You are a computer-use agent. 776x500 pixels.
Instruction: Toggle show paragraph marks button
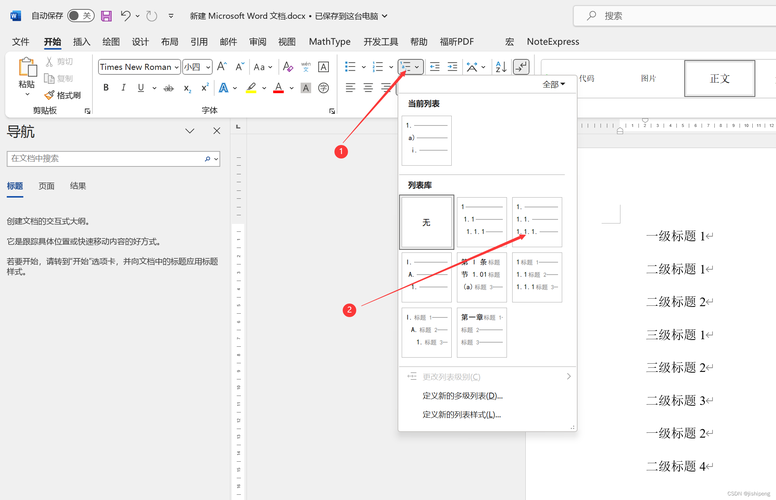coord(520,67)
